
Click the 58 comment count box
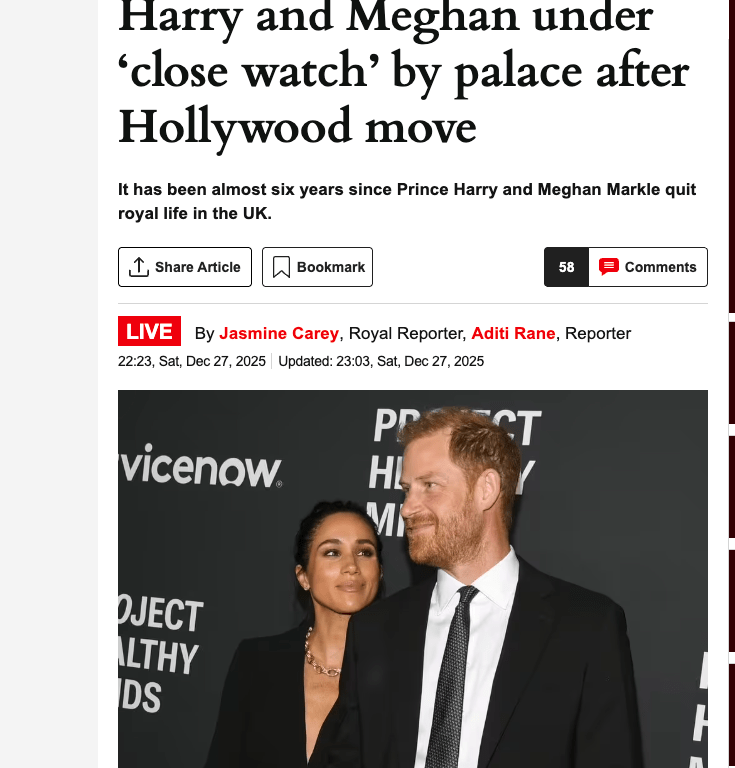pos(567,267)
